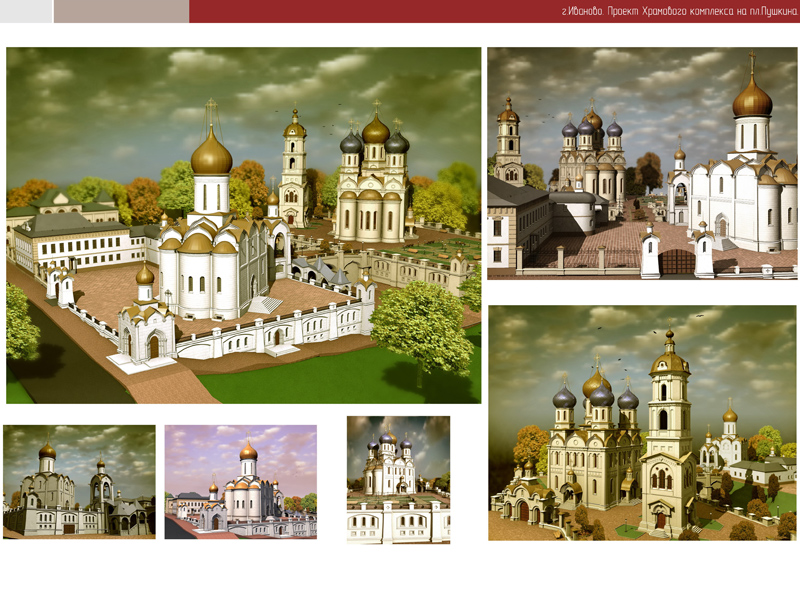Pick the mauve-brown header block
This screenshot has width=800, height=600.
pos(120,11)
